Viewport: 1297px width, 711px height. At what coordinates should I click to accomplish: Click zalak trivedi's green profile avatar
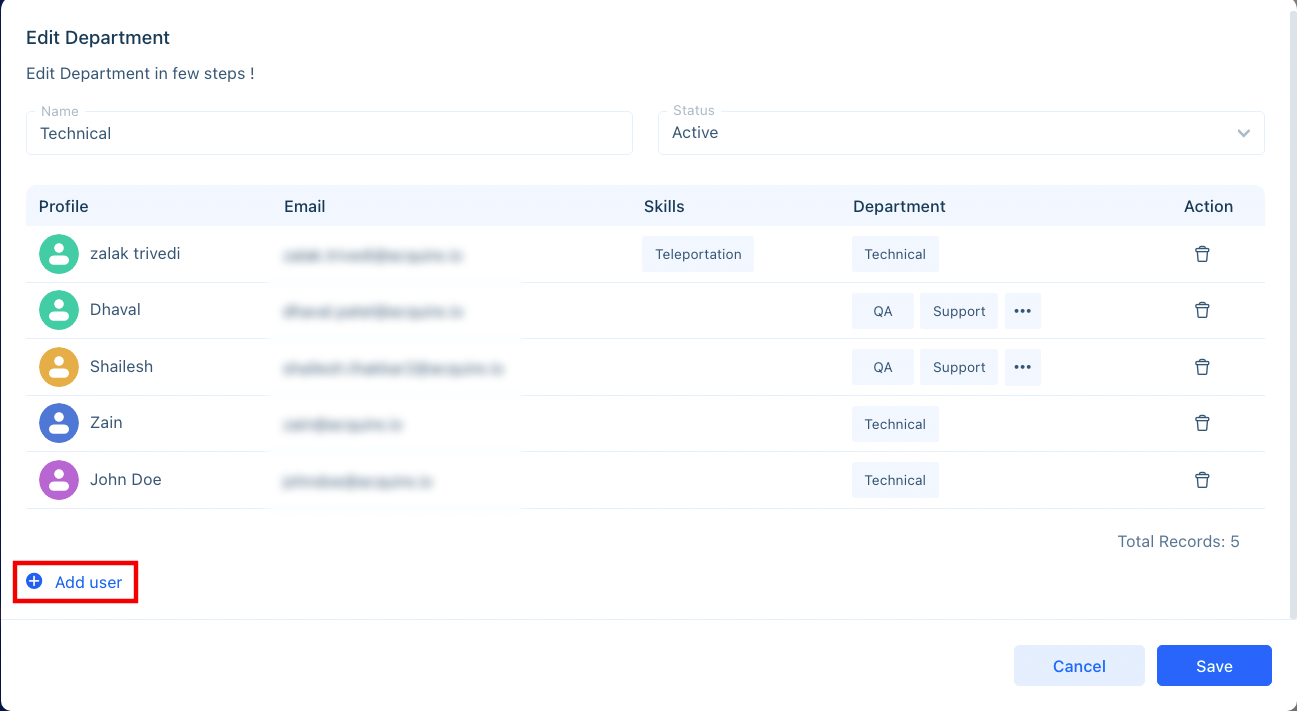59,254
